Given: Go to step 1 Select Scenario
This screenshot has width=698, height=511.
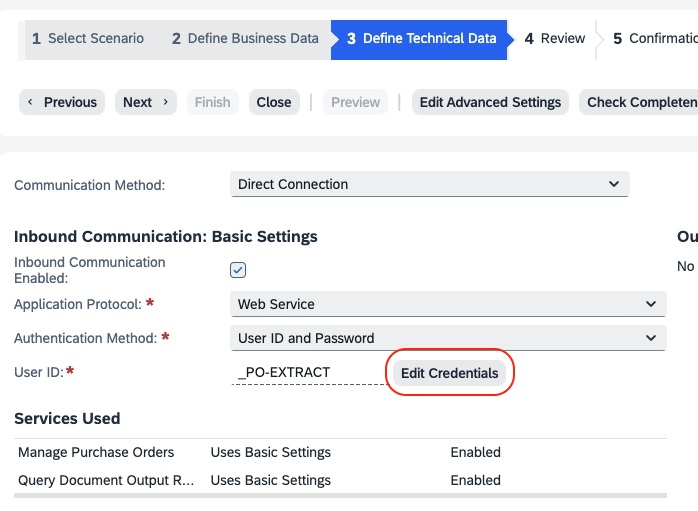Looking at the screenshot, I should (88, 39).
